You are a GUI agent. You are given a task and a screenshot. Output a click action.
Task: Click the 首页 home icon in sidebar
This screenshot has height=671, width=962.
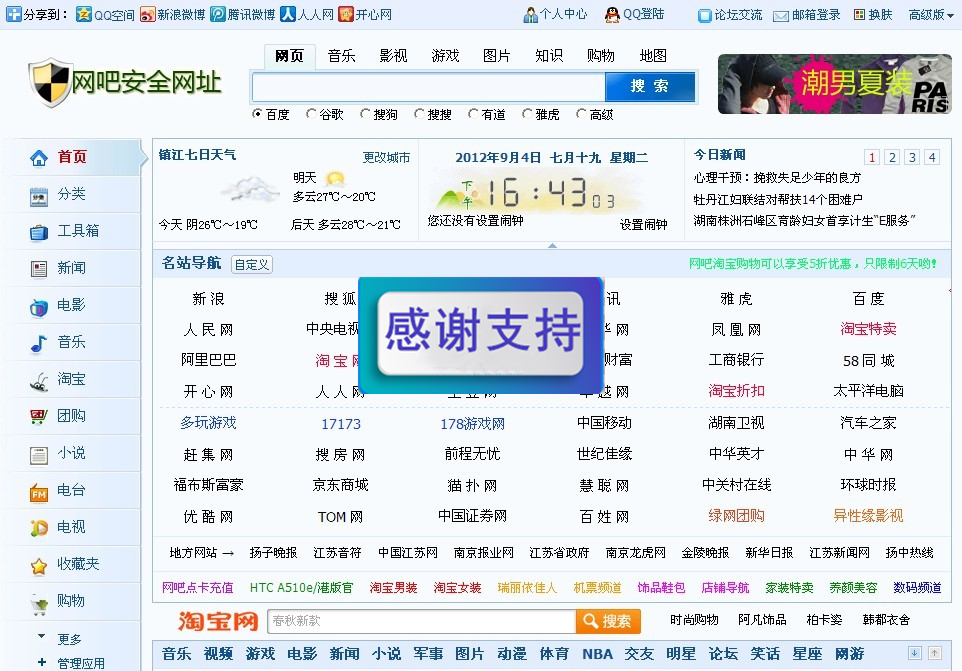(x=39, y=158)
